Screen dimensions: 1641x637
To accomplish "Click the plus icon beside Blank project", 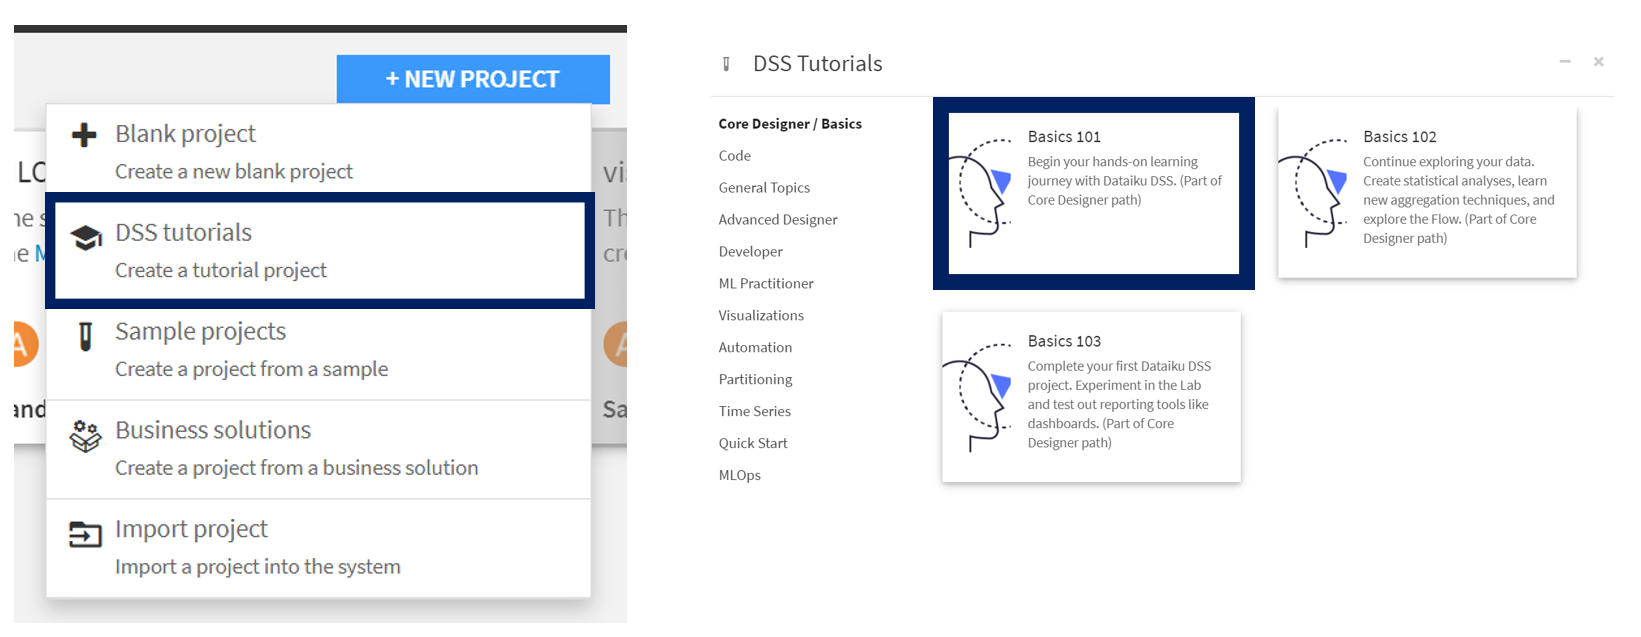I will (x=85, y=135).
